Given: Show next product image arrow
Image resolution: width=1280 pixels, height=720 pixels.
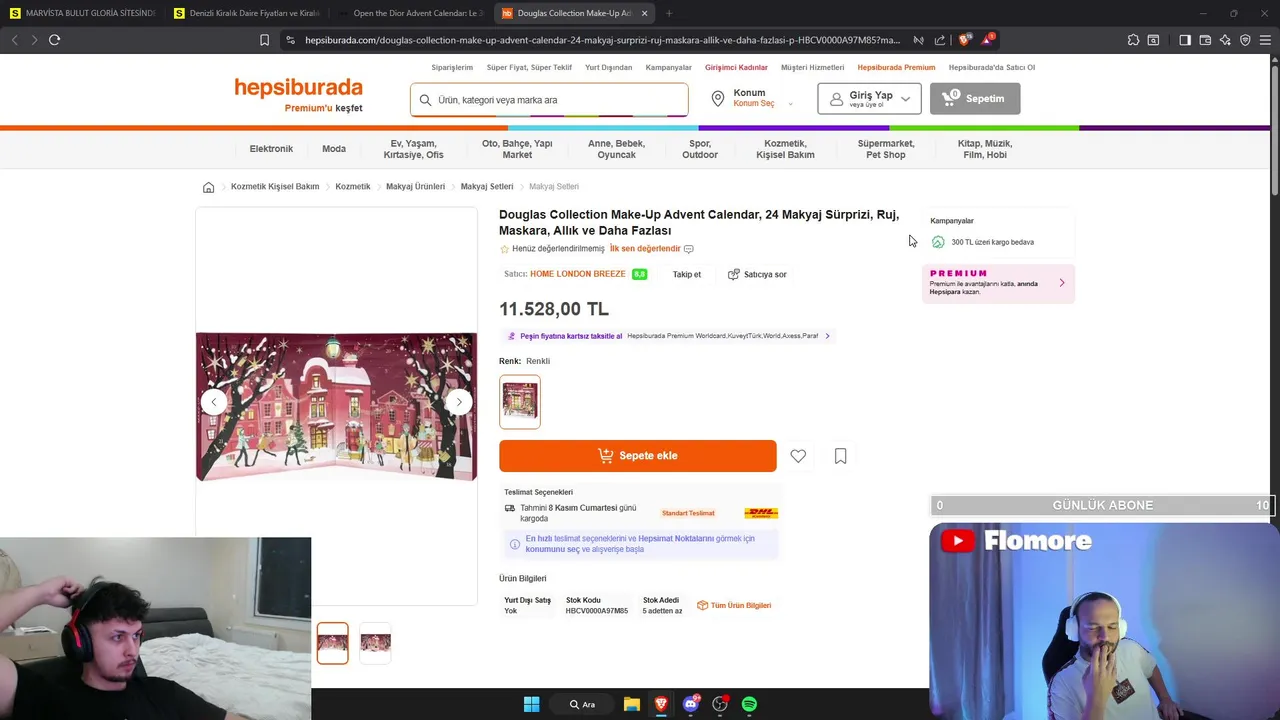Looking at the screenshot, I should coord(458,402).
